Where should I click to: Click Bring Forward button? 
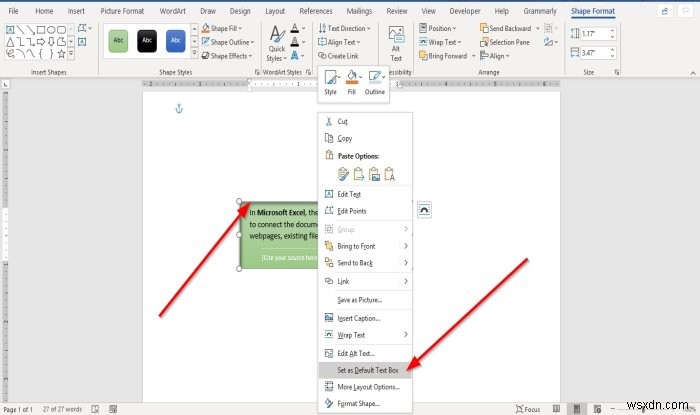443,56
